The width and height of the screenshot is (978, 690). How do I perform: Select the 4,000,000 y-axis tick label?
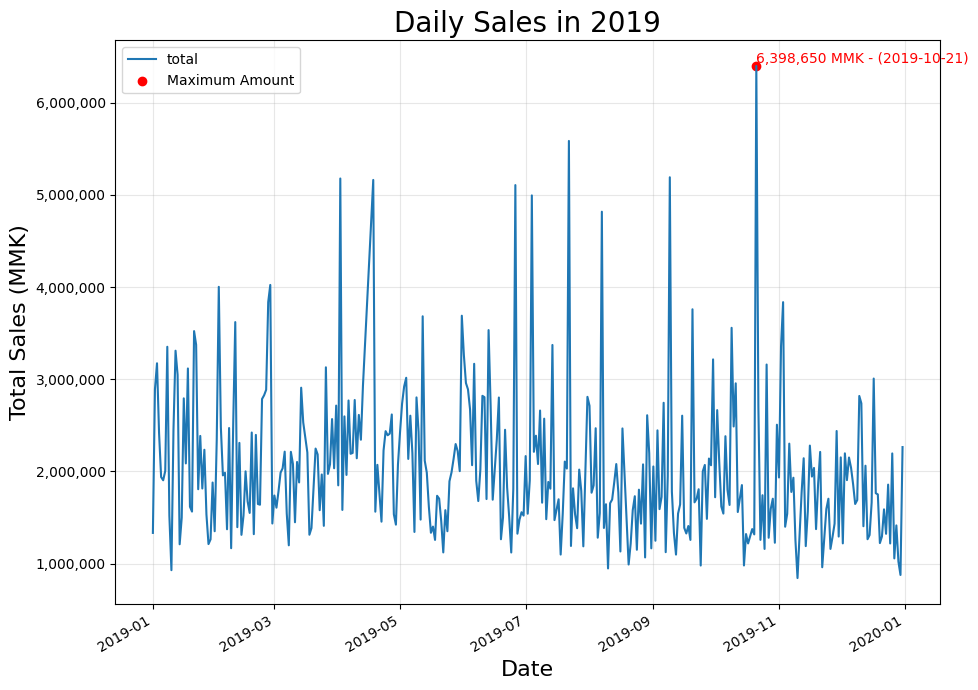71,288
